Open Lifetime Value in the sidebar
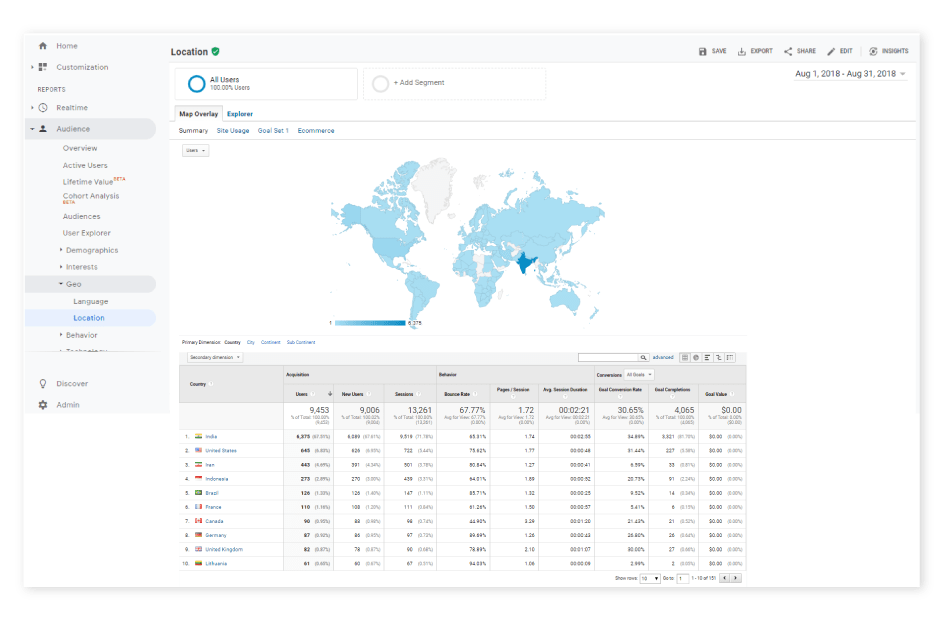The height and width of the screenshot is (622, 944). pyautogui.click(x=88, y=182)
